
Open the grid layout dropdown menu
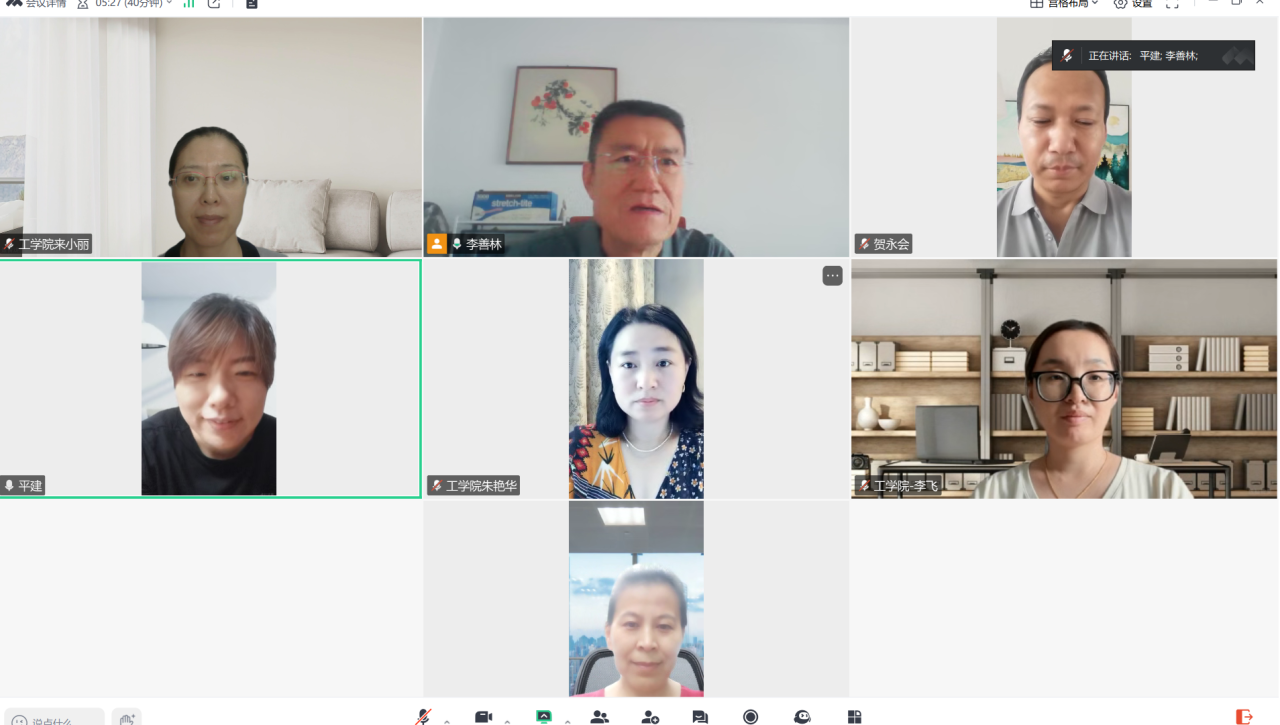click(x=1065, y=4)
